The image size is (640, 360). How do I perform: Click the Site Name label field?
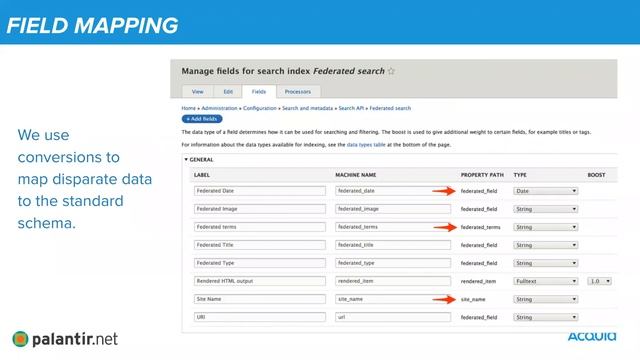click(x=260, y=299)
